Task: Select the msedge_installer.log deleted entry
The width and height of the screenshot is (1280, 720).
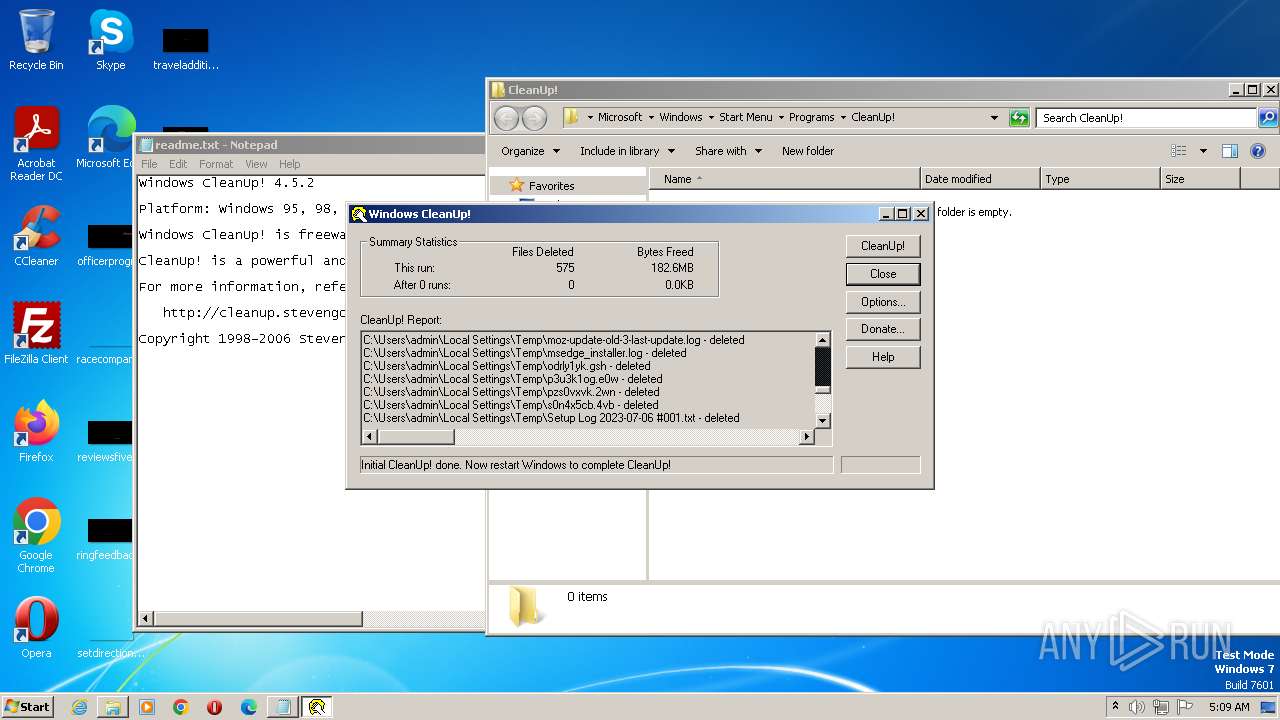Action: click(x=524, y=353)
